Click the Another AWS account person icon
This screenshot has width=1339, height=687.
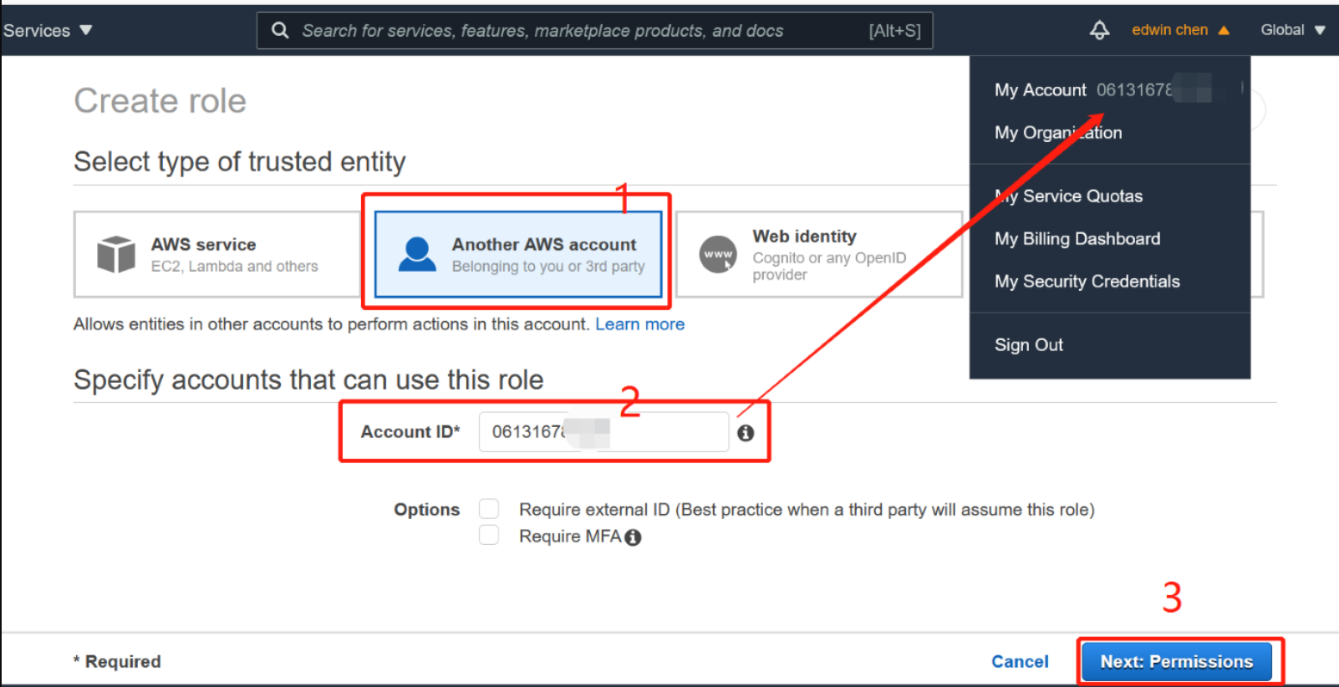pyautogui.click(x=417, y=254)
